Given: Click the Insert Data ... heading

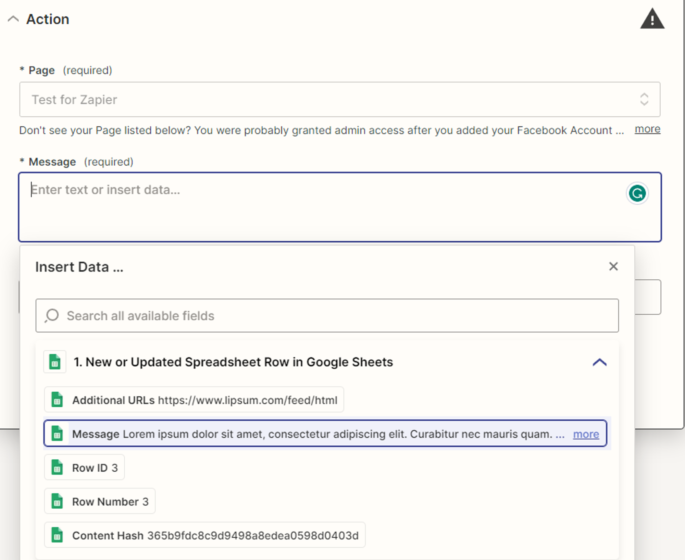Looking at the screenshot, I should (x=79, y=267).
